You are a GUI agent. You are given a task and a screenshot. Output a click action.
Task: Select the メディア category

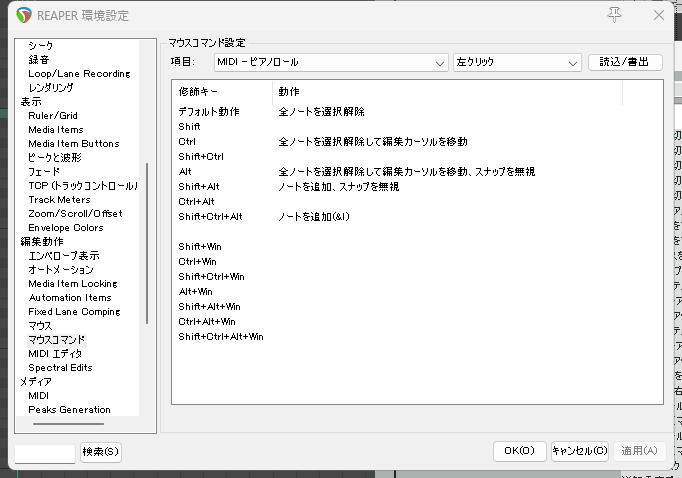tap(36, 381)
